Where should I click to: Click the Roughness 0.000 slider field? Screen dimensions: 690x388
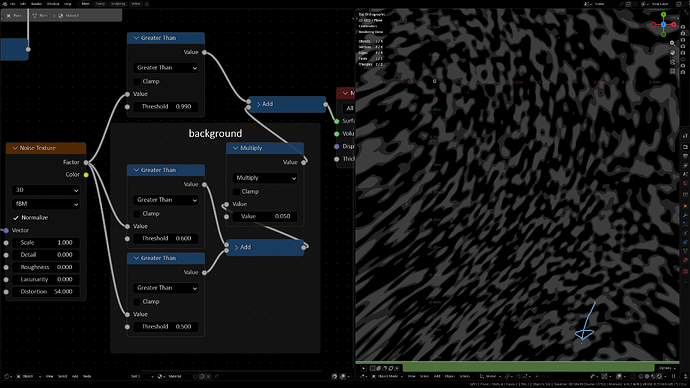tap(45, 267)
